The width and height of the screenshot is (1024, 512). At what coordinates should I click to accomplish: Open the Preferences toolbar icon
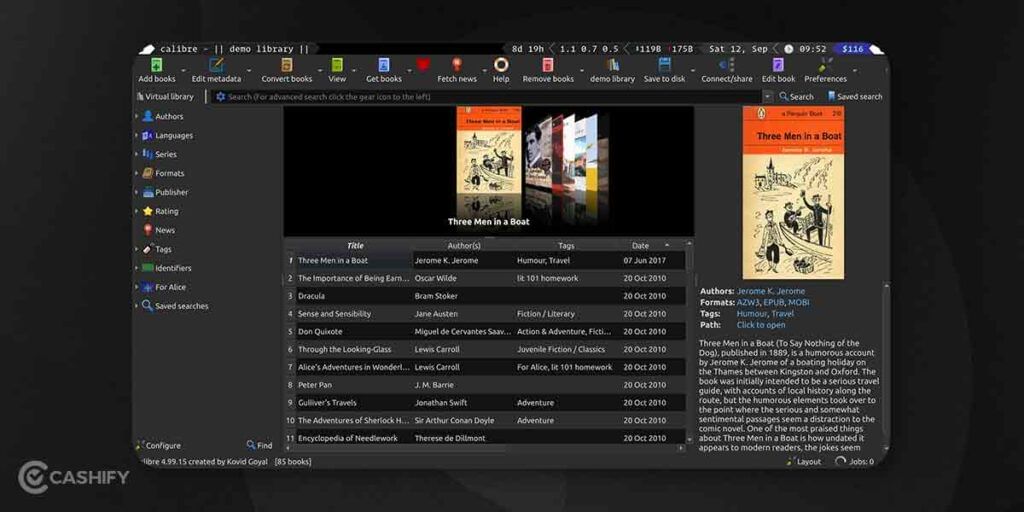click(x=825, y=65)
